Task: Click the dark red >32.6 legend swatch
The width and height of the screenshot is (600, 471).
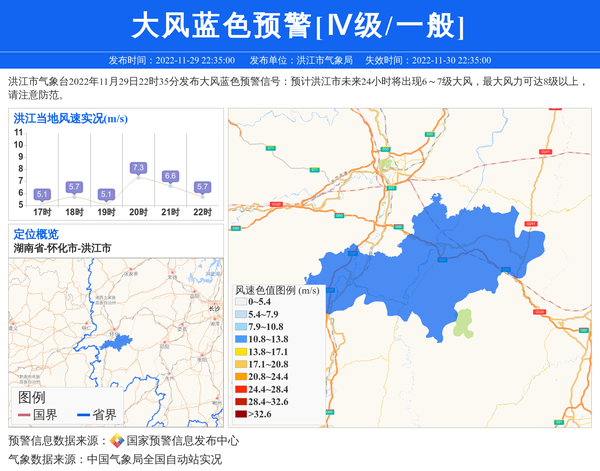Action: click(241, 414)
